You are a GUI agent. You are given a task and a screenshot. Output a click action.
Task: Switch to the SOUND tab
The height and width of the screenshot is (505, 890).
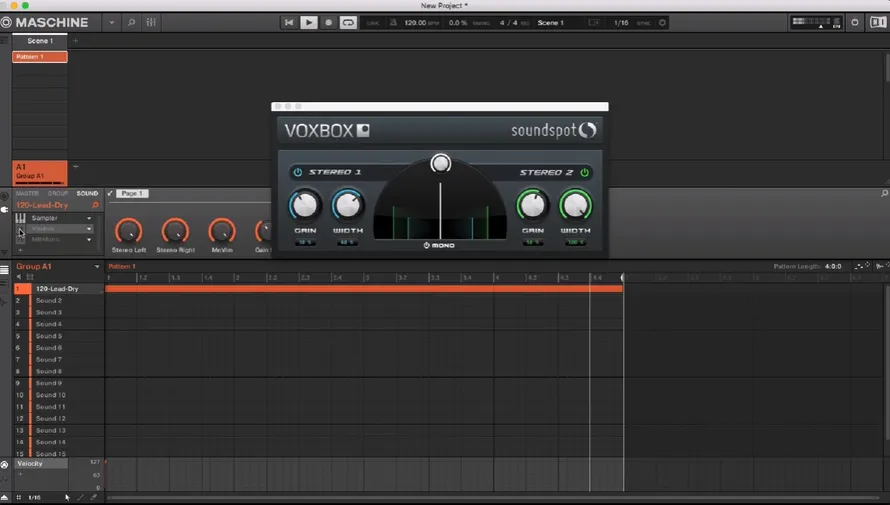coord(87,193)
